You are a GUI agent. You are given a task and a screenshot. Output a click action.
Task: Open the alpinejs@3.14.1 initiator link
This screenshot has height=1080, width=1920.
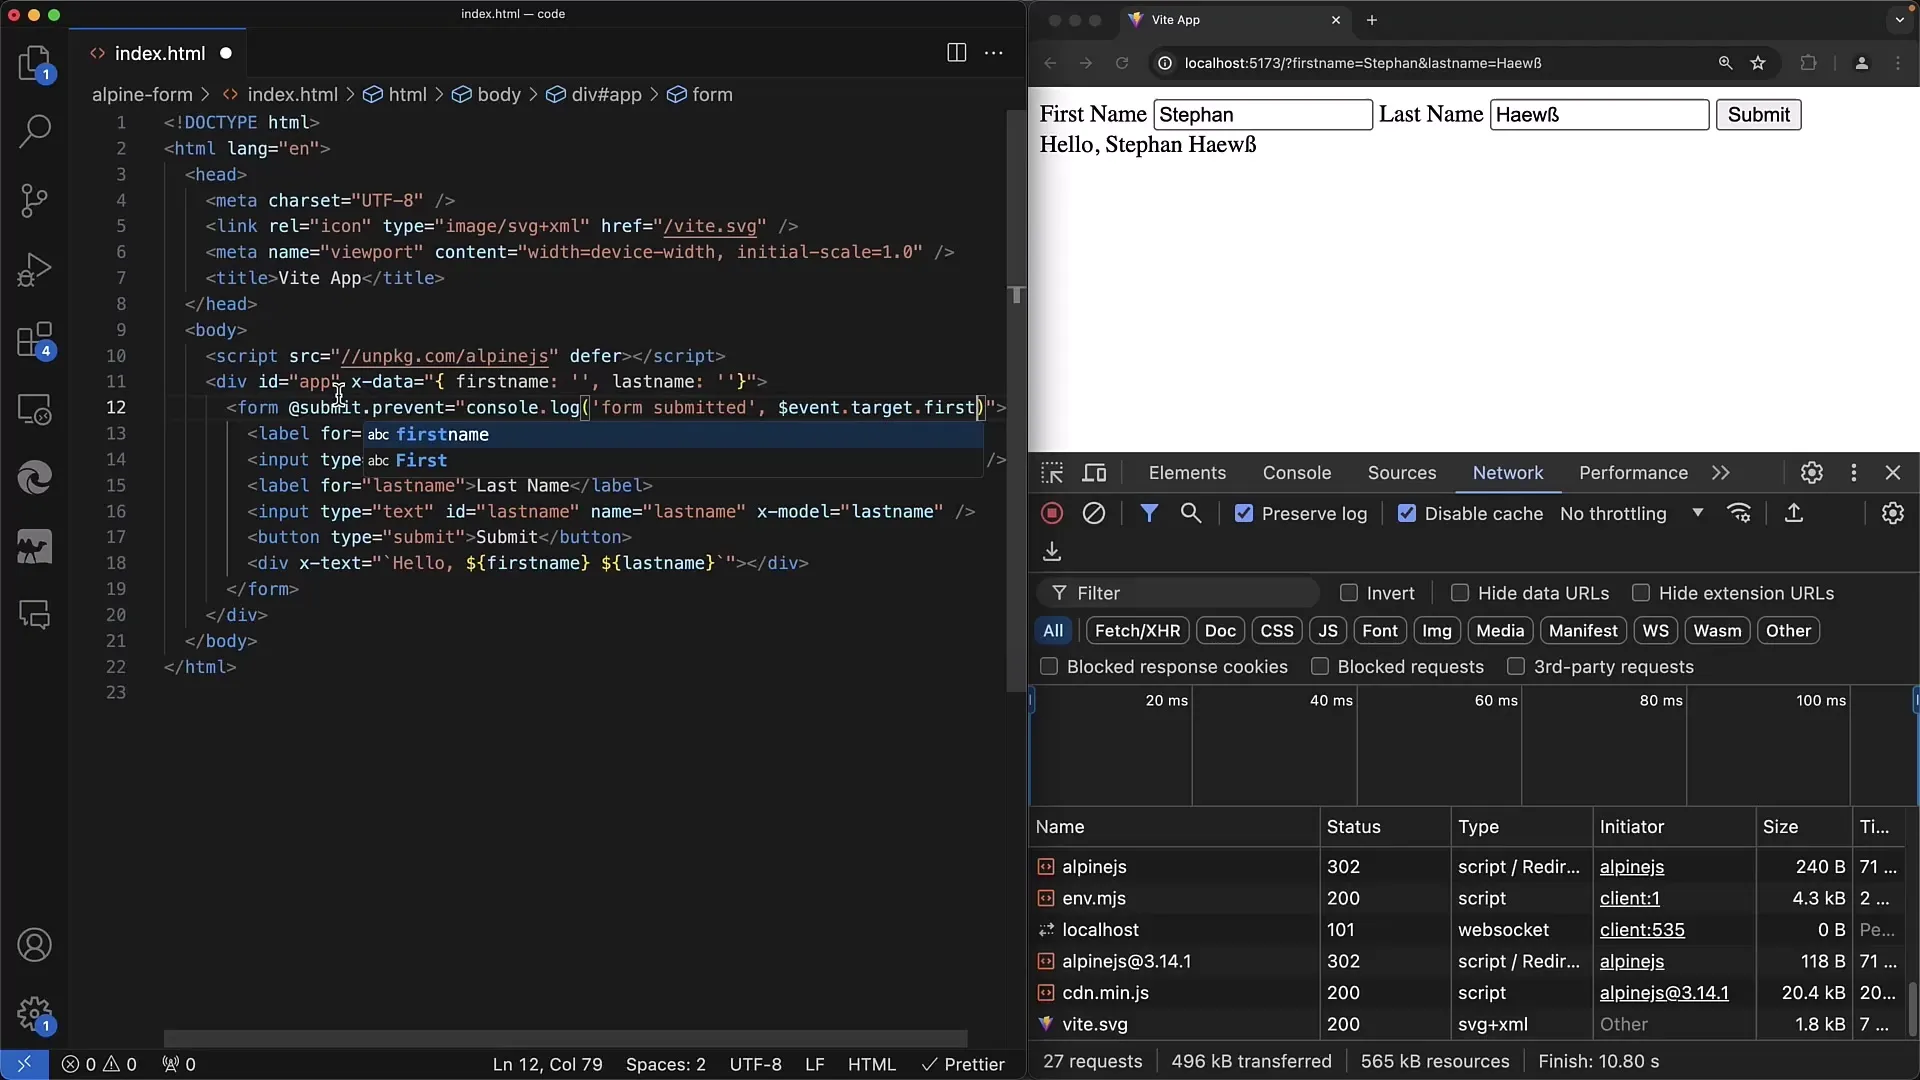1664,992
